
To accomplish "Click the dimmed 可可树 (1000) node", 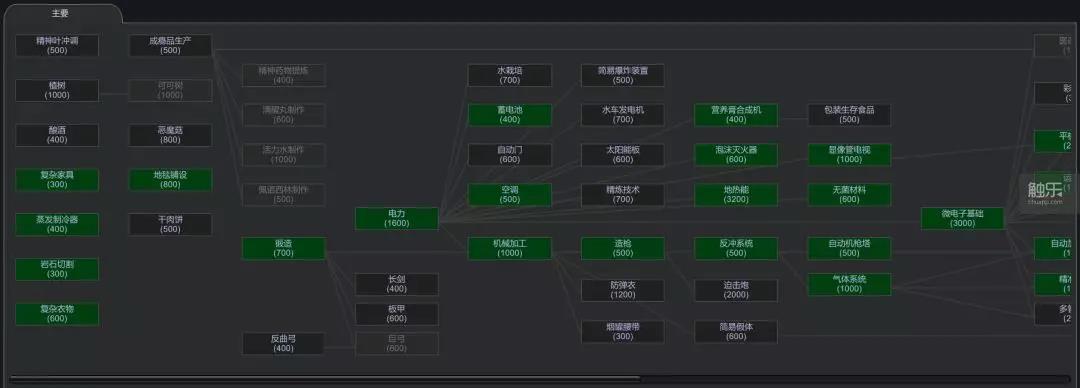I will pos(170,90).
